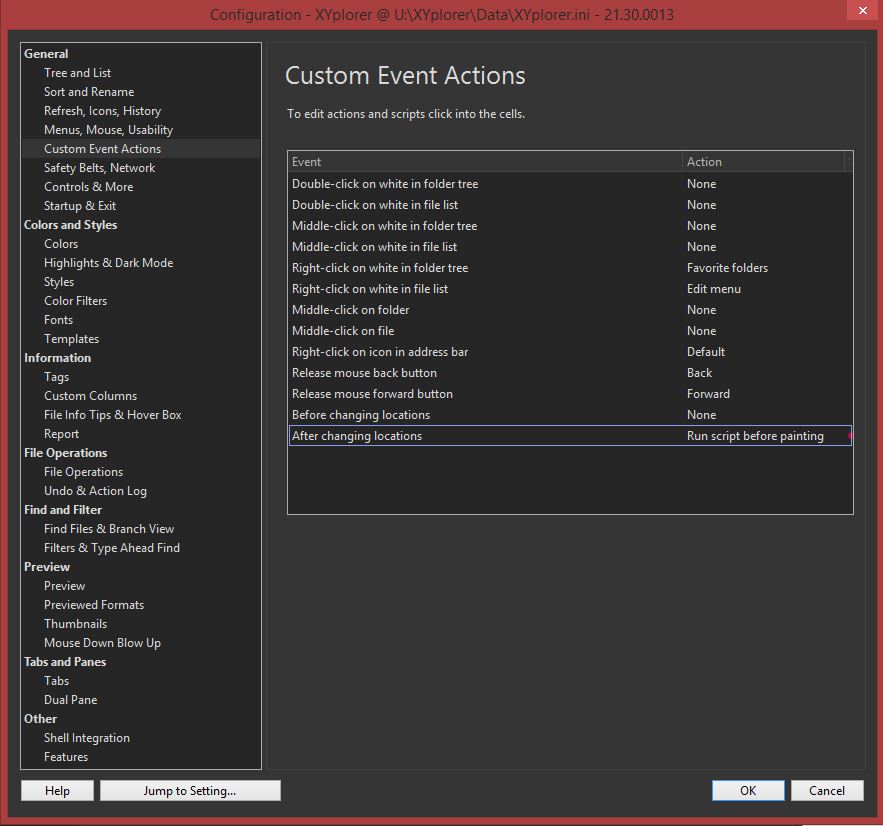
Task: Dismiss the dialog with Cancel
Action: pos(827,790)
